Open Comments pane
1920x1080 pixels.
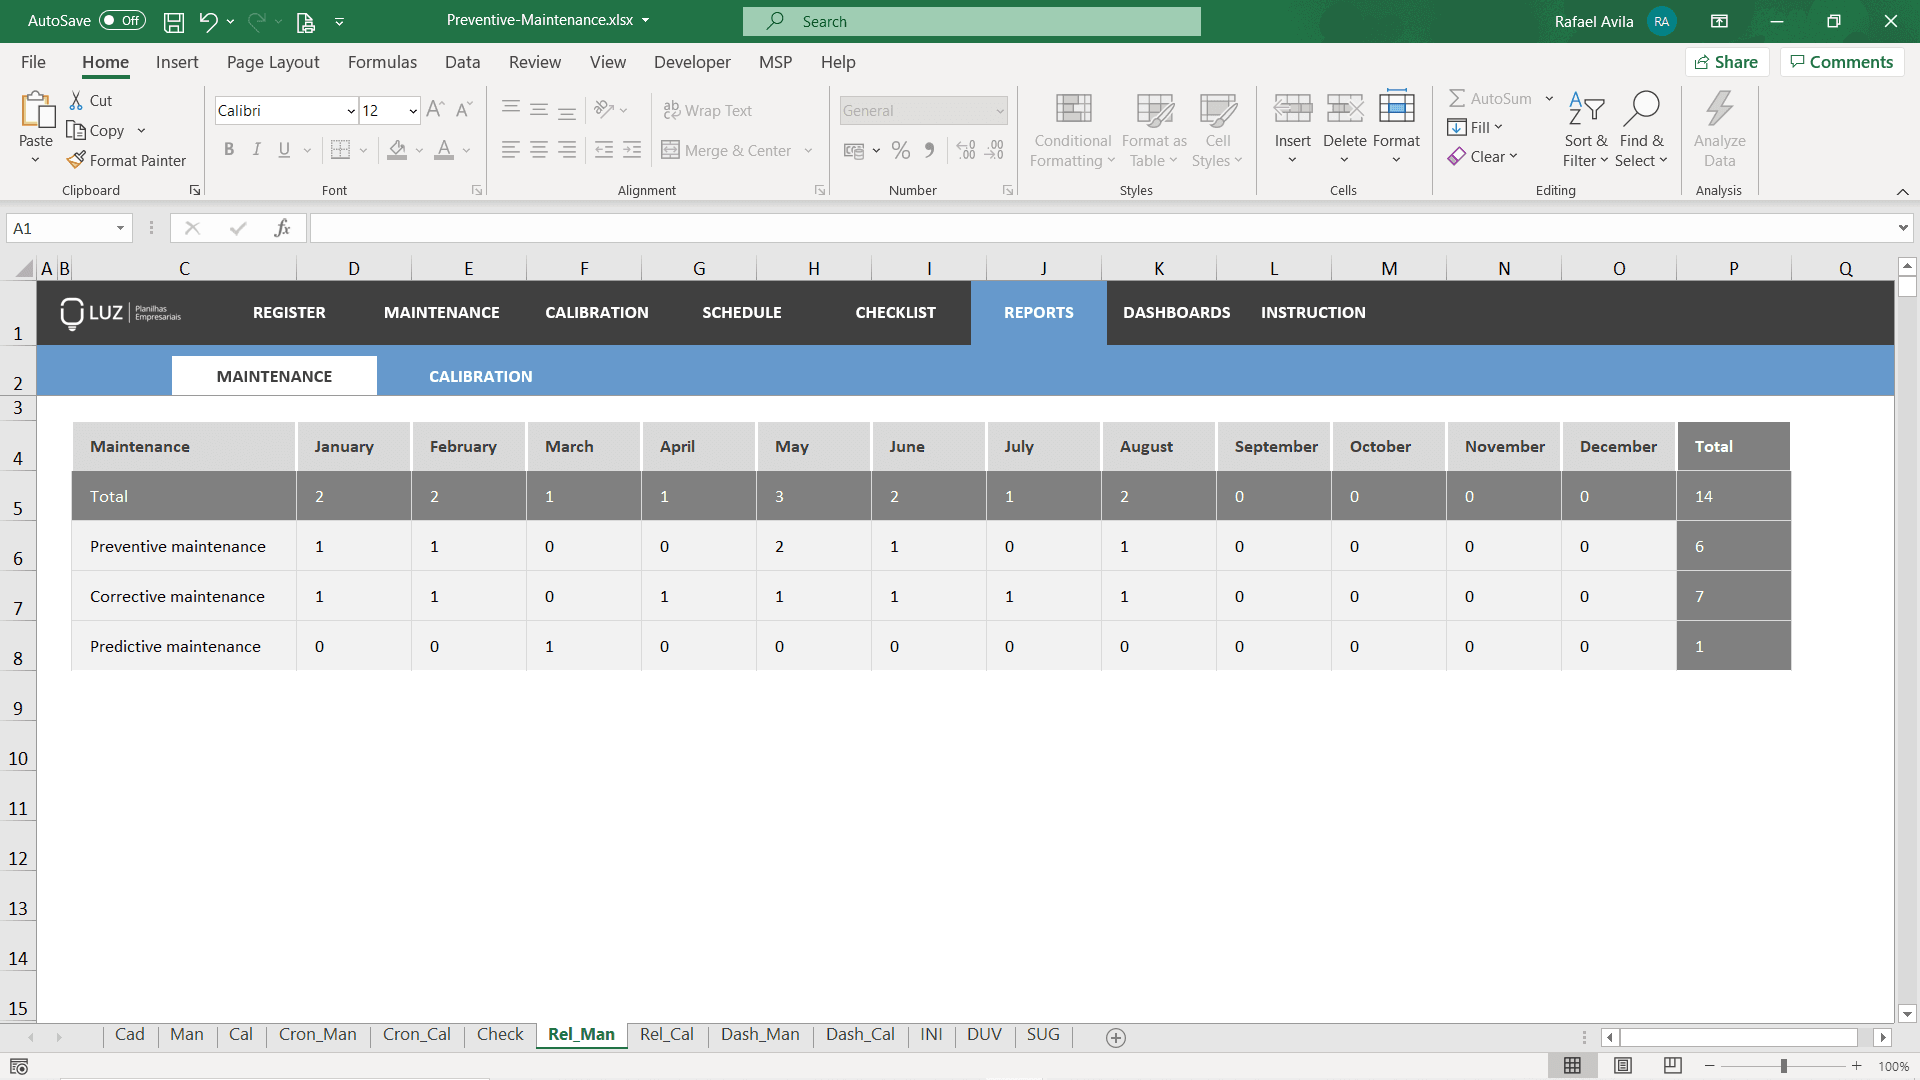[1841, 61]
